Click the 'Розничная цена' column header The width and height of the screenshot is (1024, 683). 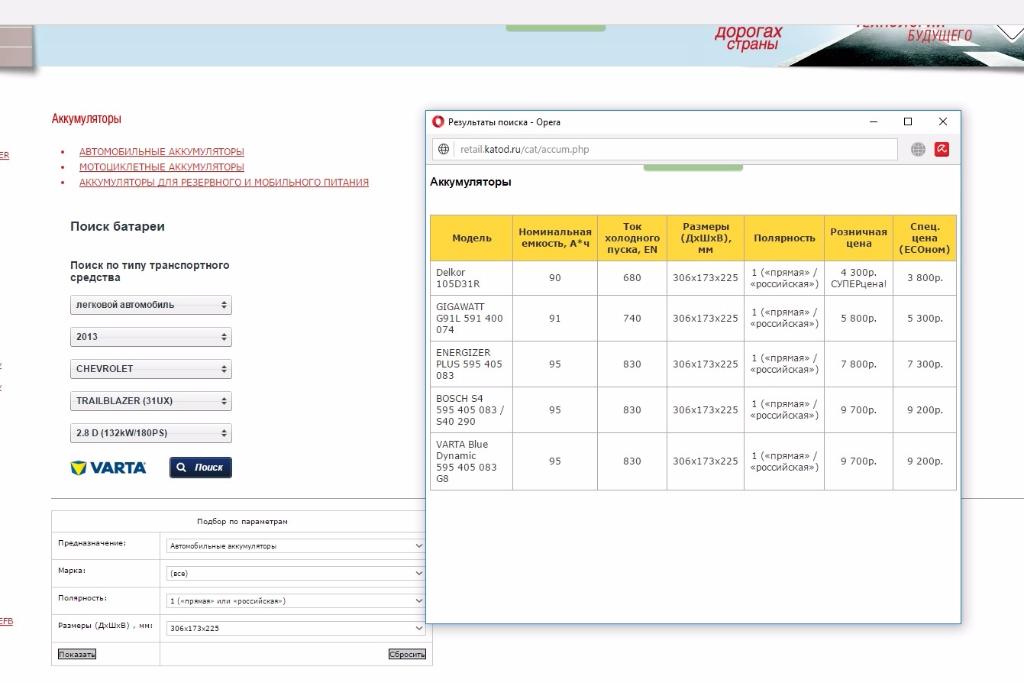pos(859,238)
